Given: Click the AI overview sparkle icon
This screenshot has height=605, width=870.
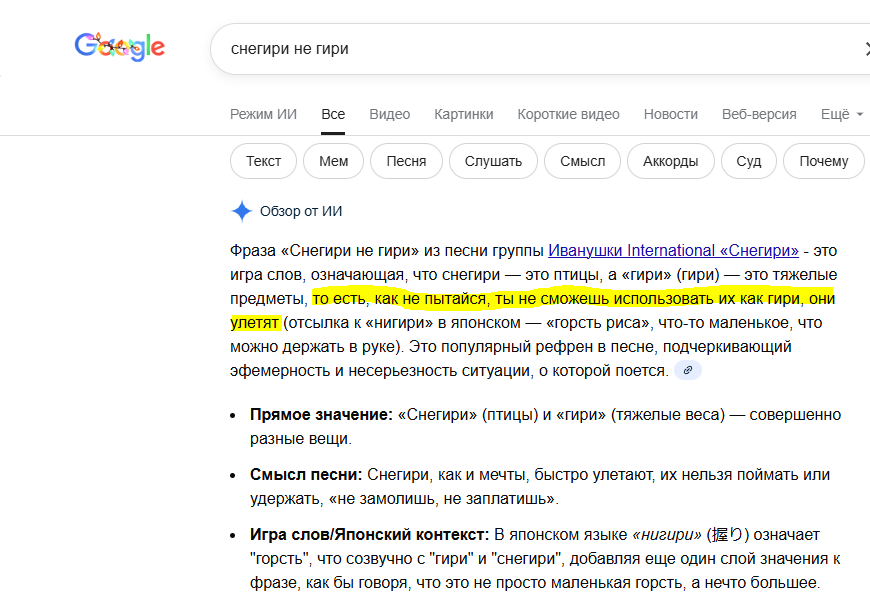Looking at the screenshot, I should coord(241,211).
